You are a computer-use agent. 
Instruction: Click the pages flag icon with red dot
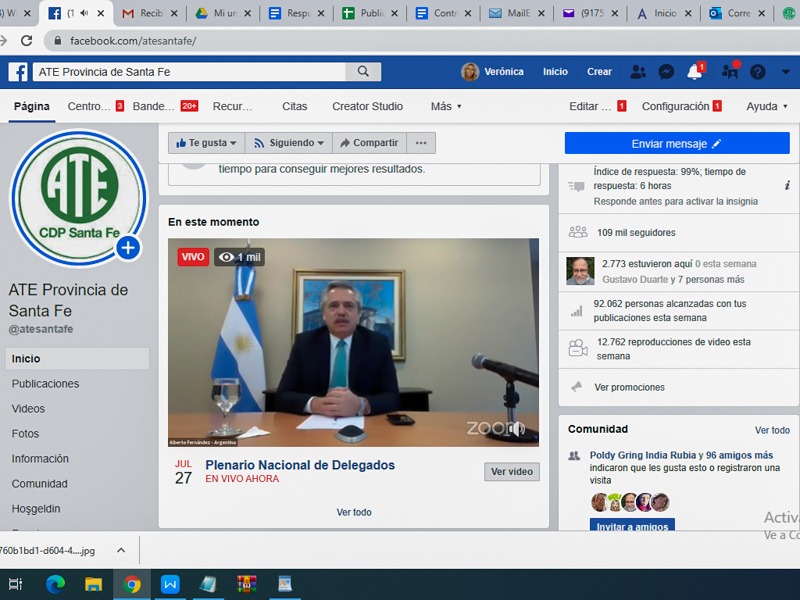[730, 72]
